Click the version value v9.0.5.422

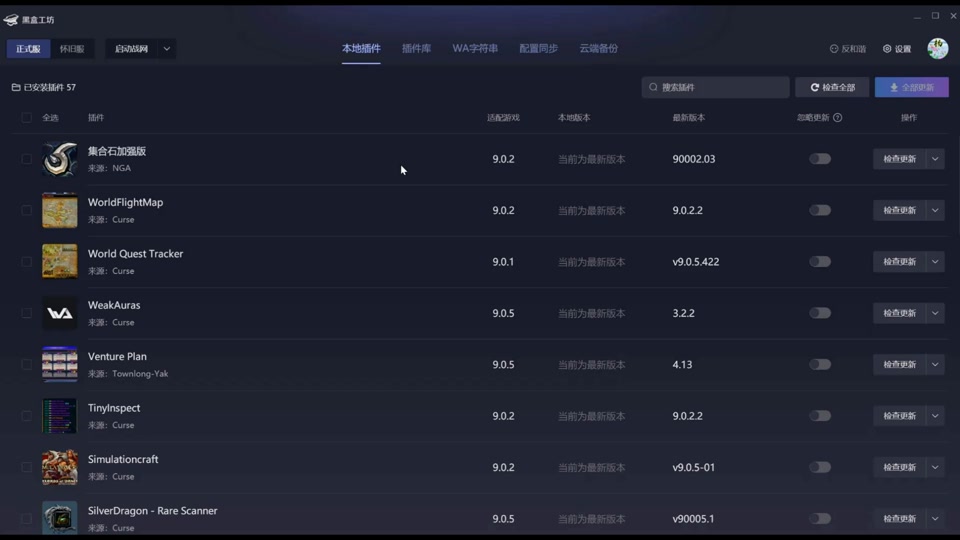pos(696,262)
